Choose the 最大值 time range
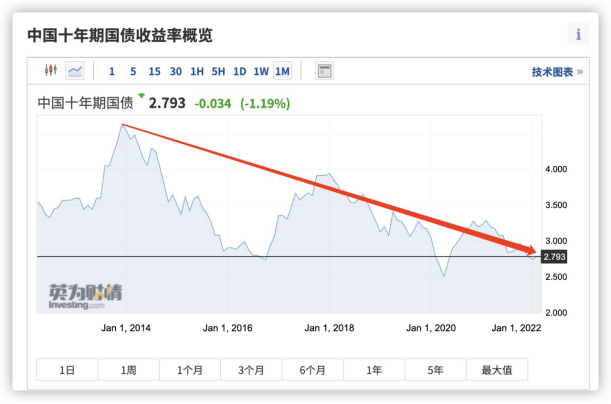 click(x=497, y=370)
